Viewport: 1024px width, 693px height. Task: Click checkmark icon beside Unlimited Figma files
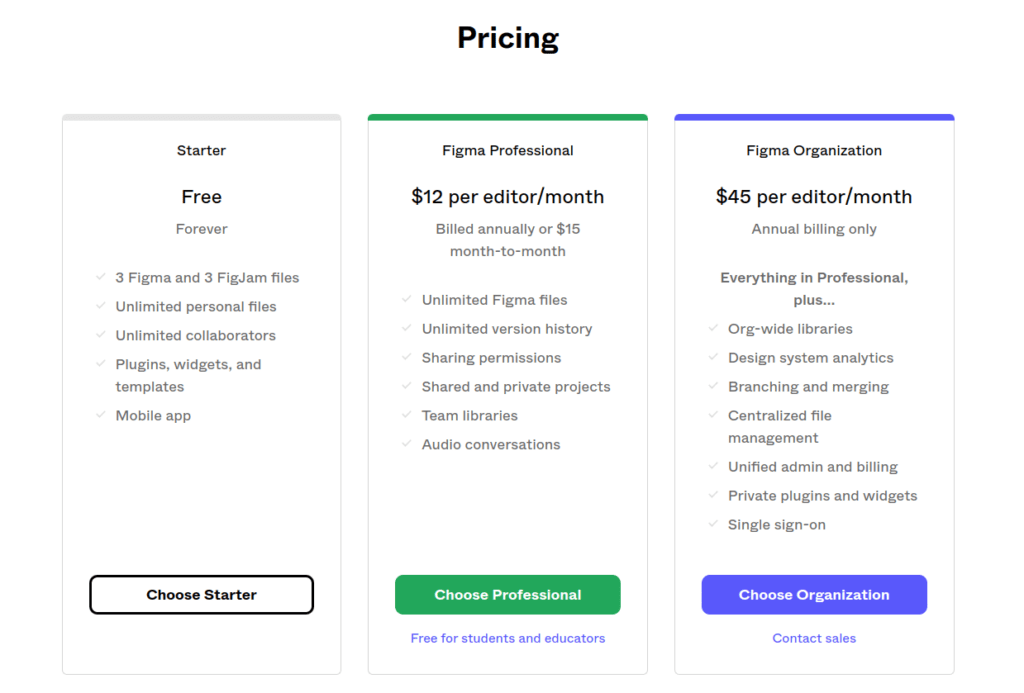point(406,299)
